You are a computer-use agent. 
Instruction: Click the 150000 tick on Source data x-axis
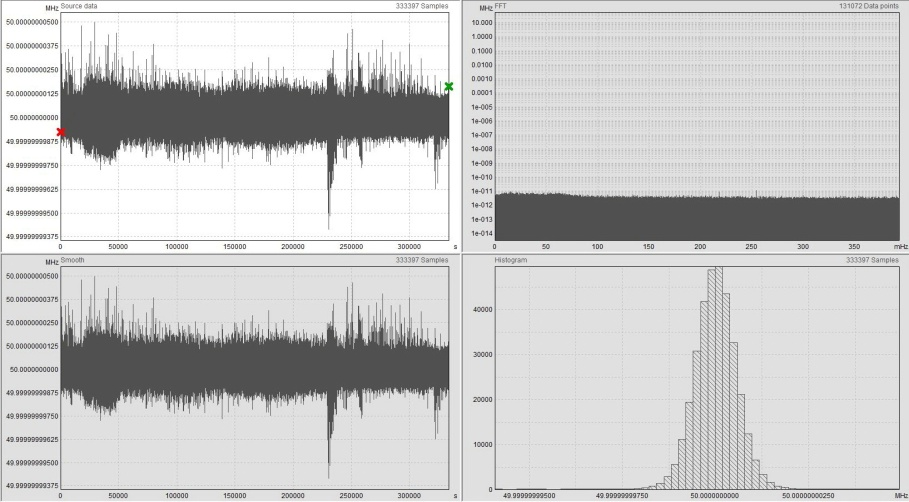point(235,246)
